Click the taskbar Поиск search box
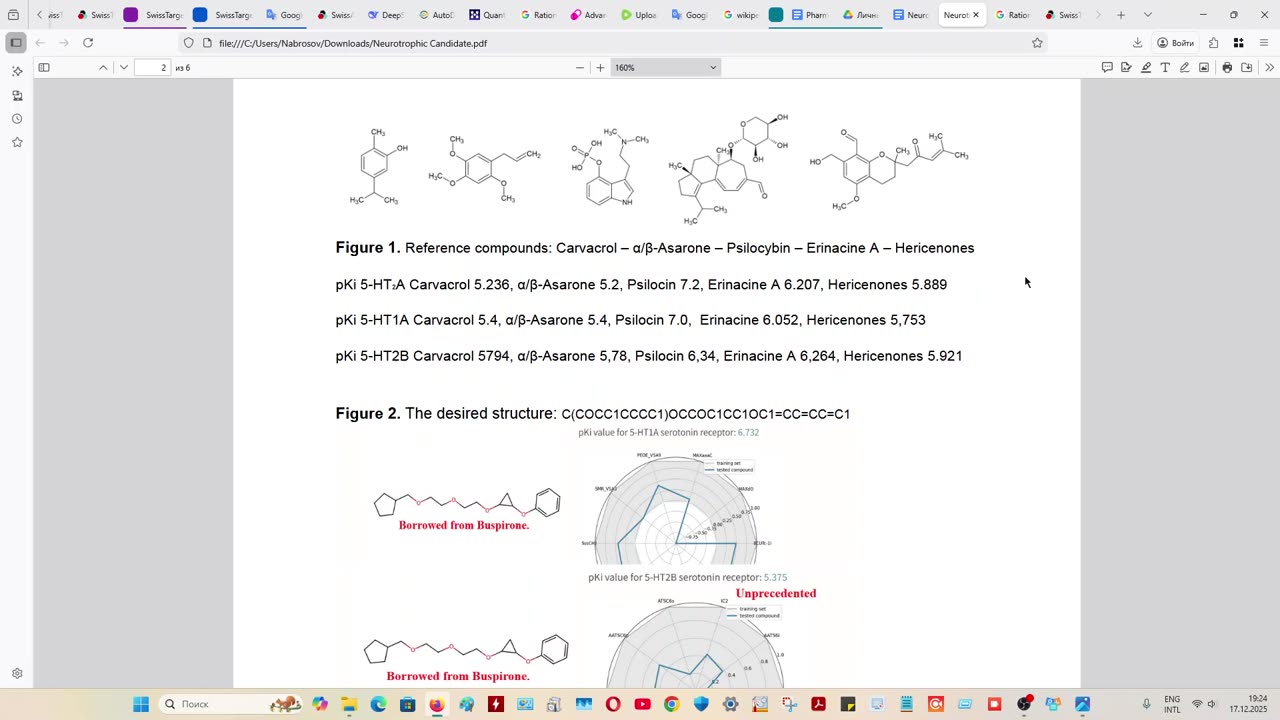The image size is (1280, 720). 231,704
